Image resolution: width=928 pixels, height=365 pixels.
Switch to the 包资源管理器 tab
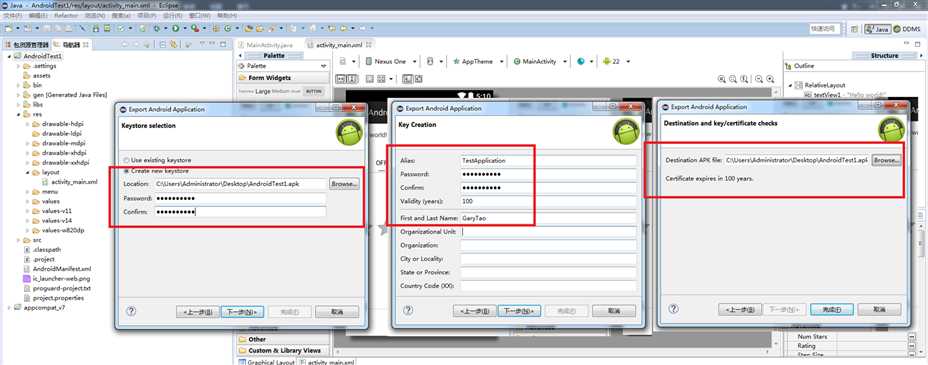pos(27,44)
